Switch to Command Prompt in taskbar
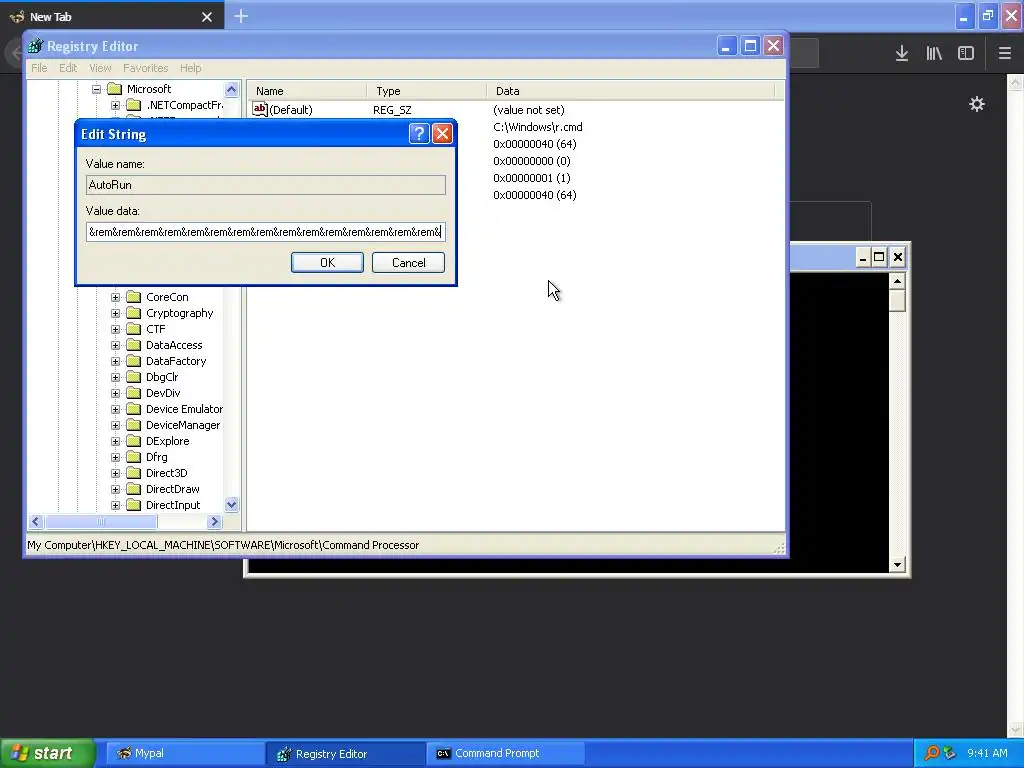This screenshot has width=1024, height=768. click(506, 753)
